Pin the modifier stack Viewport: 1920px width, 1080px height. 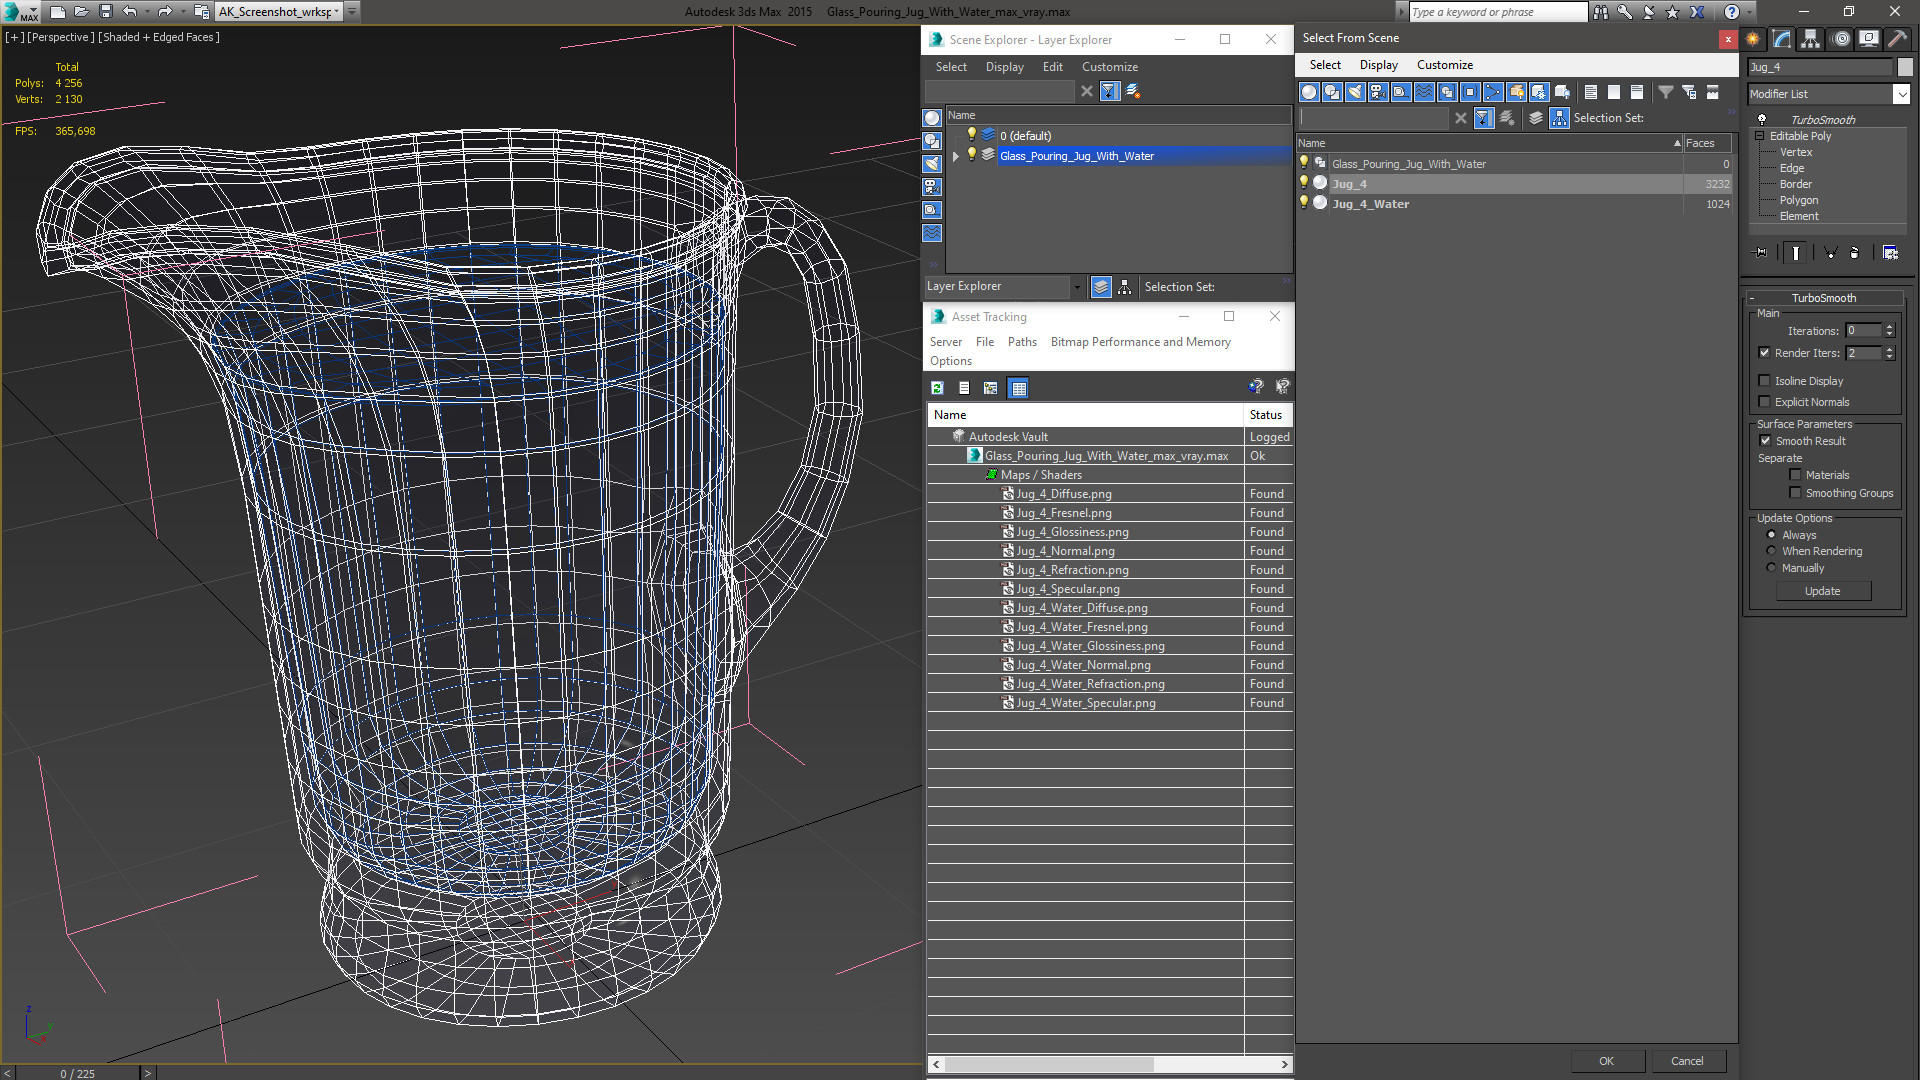(x=1761, y=253)
